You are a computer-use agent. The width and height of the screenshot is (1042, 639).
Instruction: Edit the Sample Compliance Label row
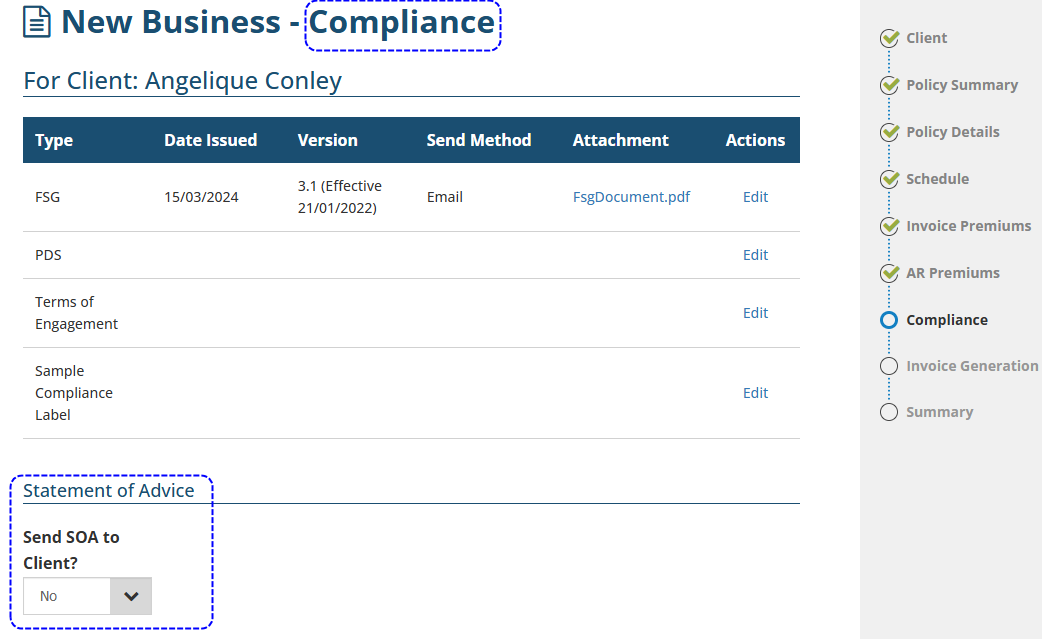pyautogui.click(x=755, y=393)
